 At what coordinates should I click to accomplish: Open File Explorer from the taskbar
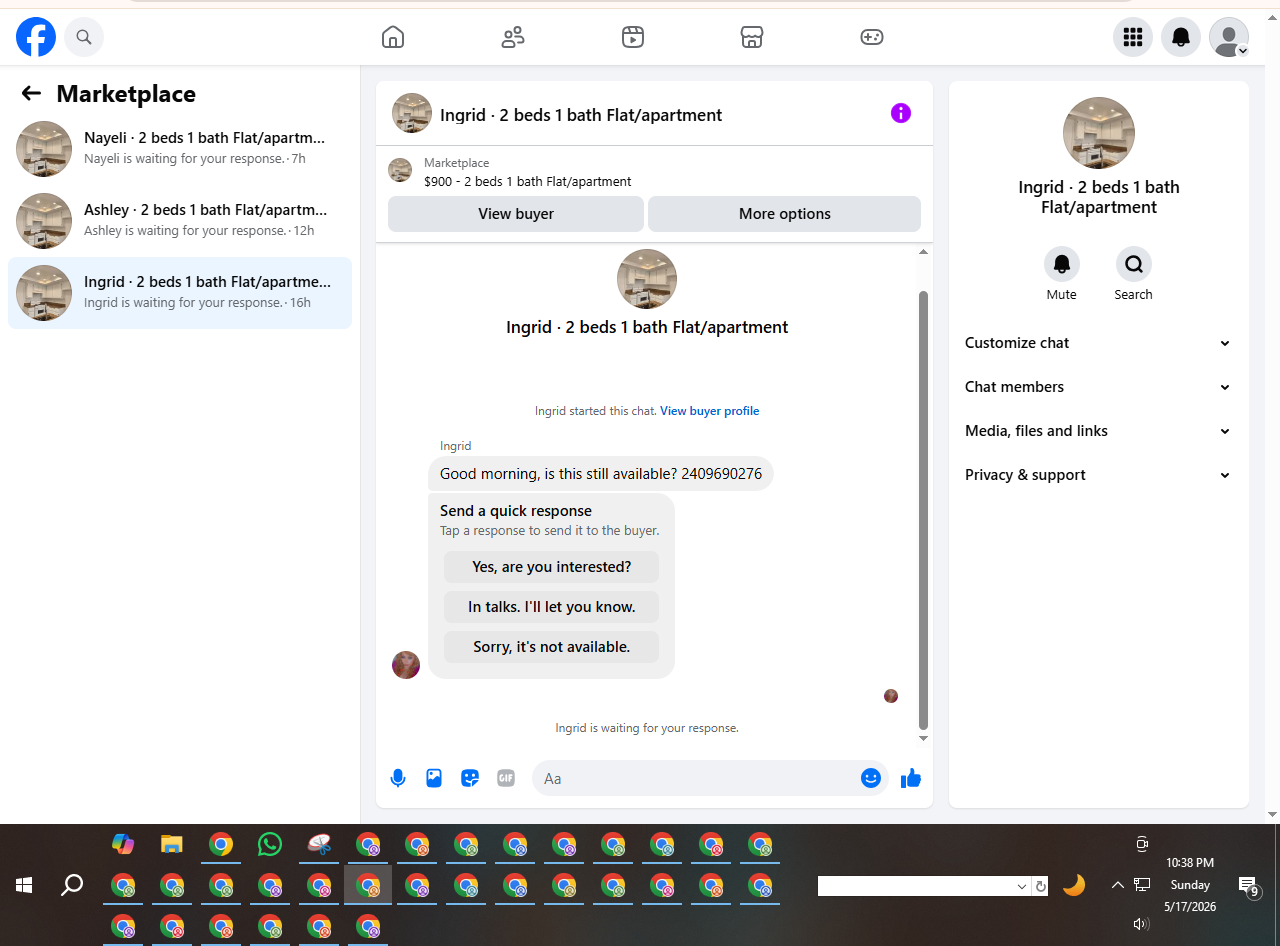click(172, 844)
